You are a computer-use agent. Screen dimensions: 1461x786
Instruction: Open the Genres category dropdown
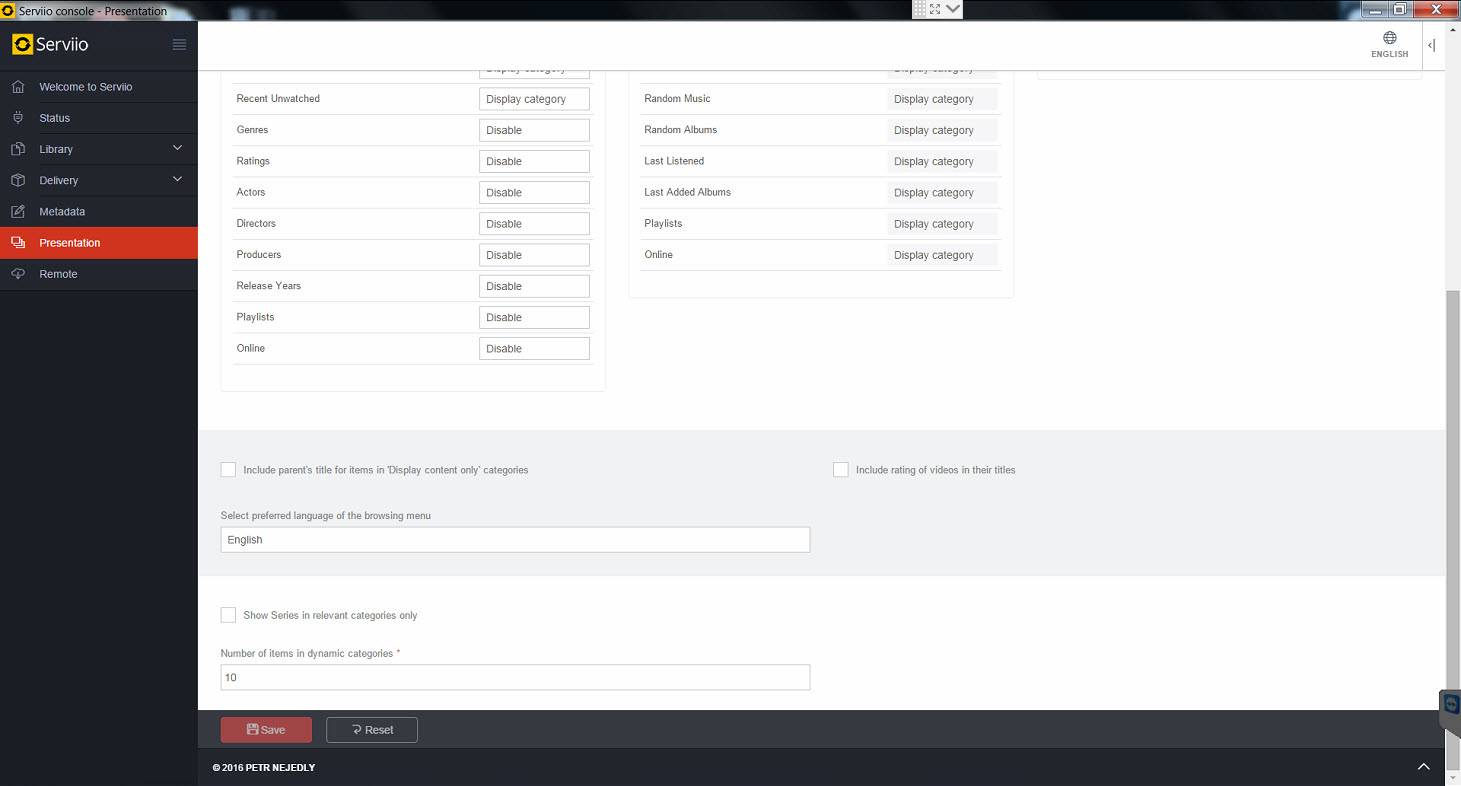point(534,130)
